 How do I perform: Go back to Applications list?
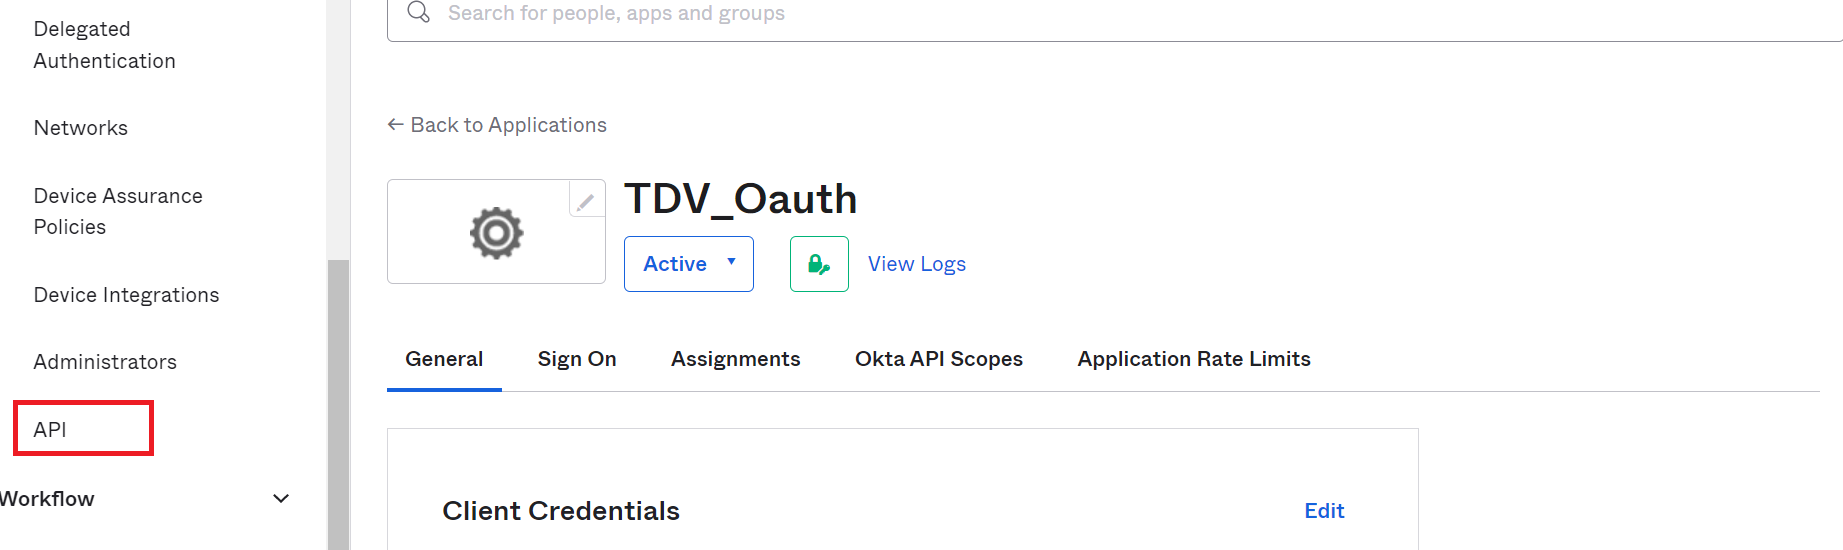coord(508,125)
